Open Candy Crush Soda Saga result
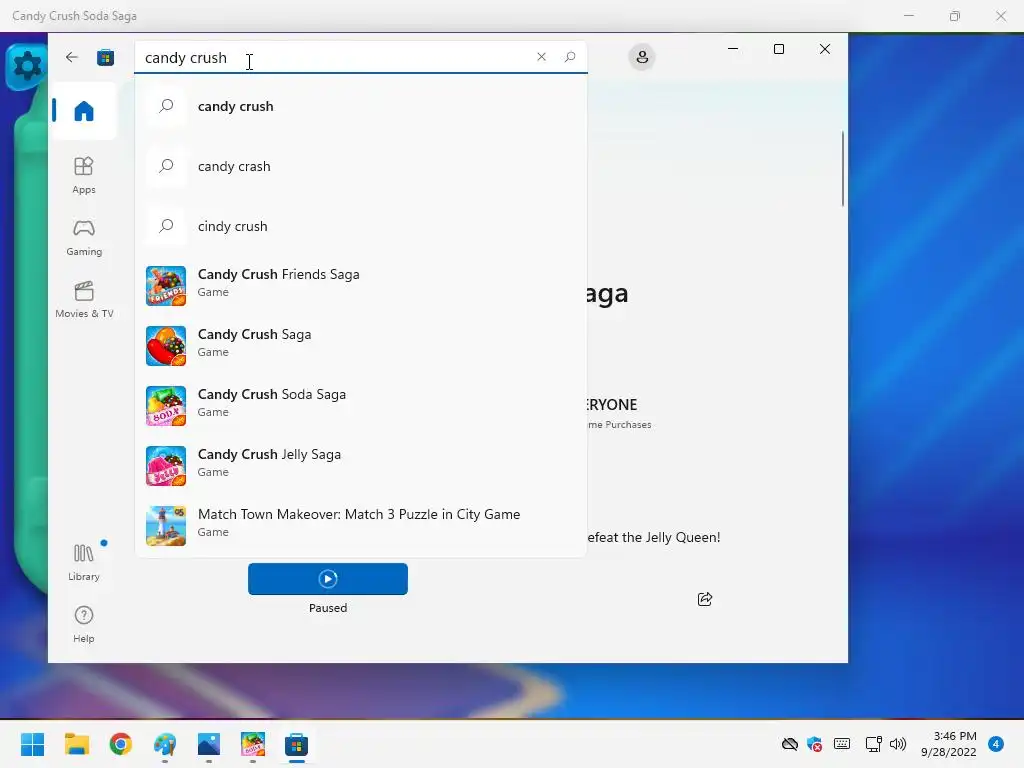This screenshot has width=1024, height=768. 360,406
